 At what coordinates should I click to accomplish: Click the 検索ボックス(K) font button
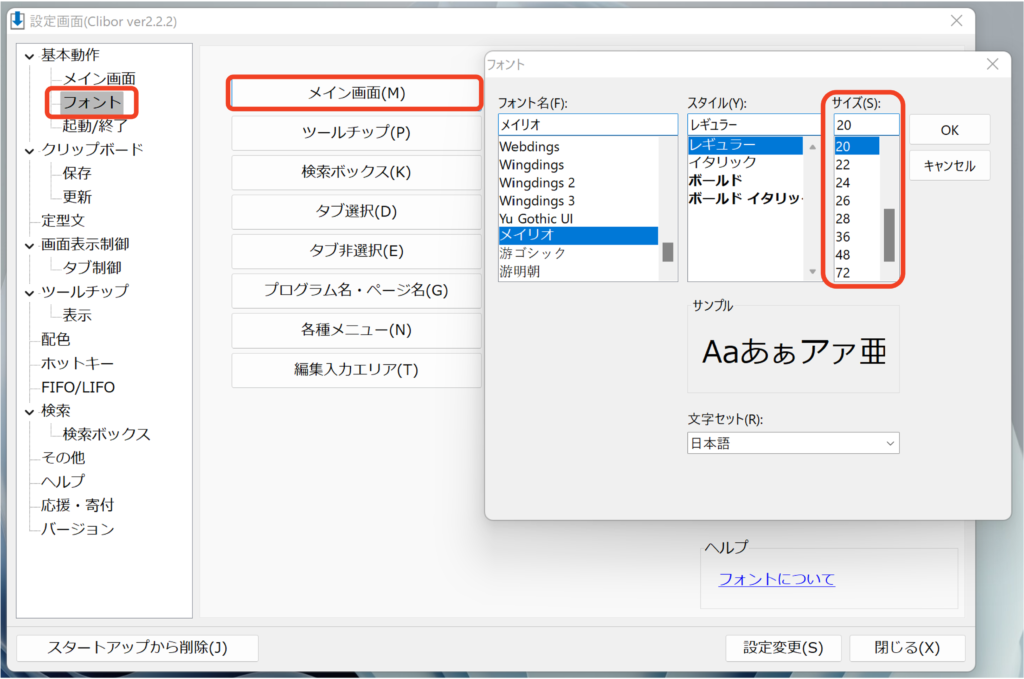356,171
